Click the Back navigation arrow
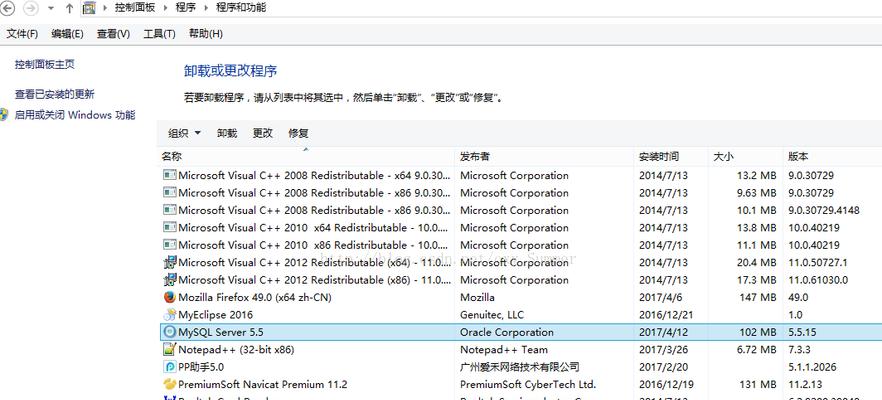This screenshot has width=882, height=400. click(x=7, y=8)
